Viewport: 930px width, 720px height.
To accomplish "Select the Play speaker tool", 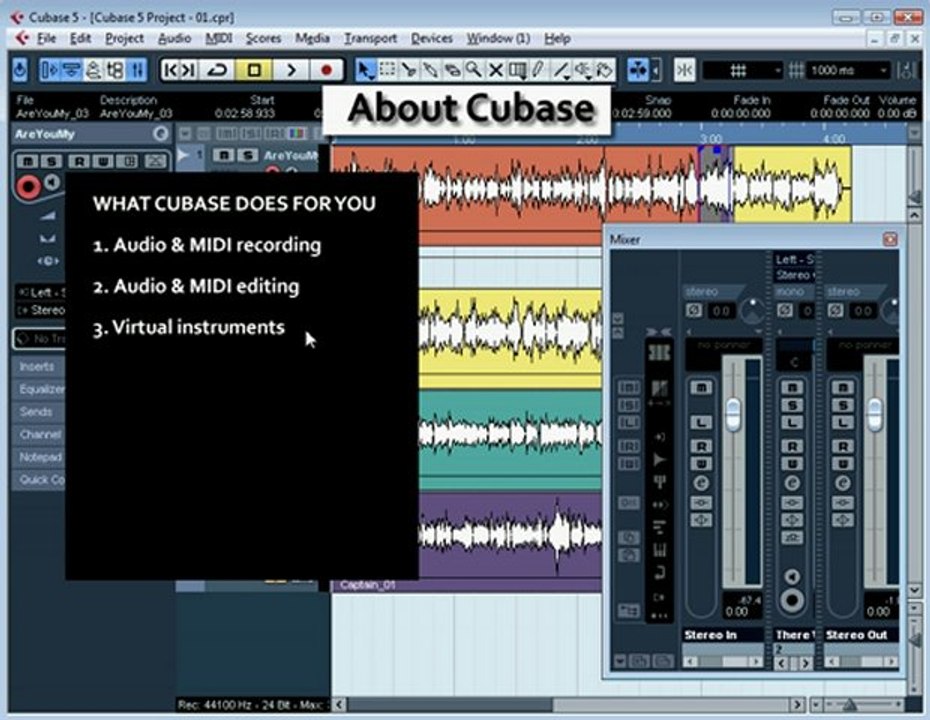I will click(583, 71).
